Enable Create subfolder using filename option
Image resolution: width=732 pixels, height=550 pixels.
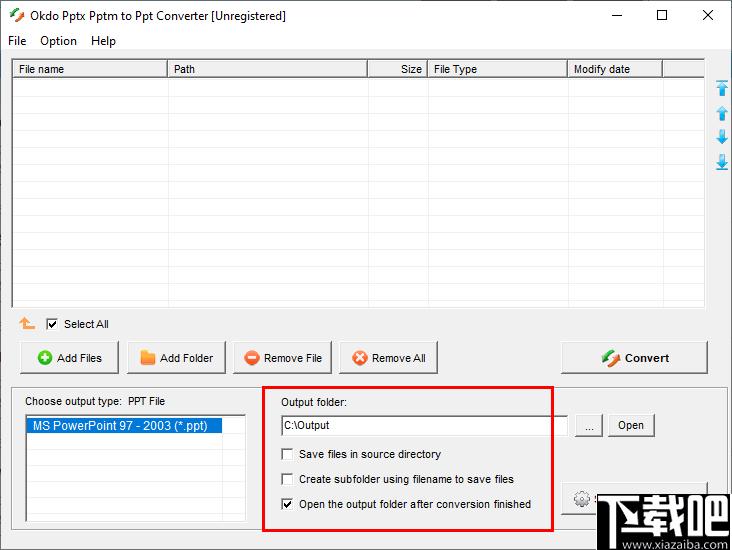click(287, 479)
